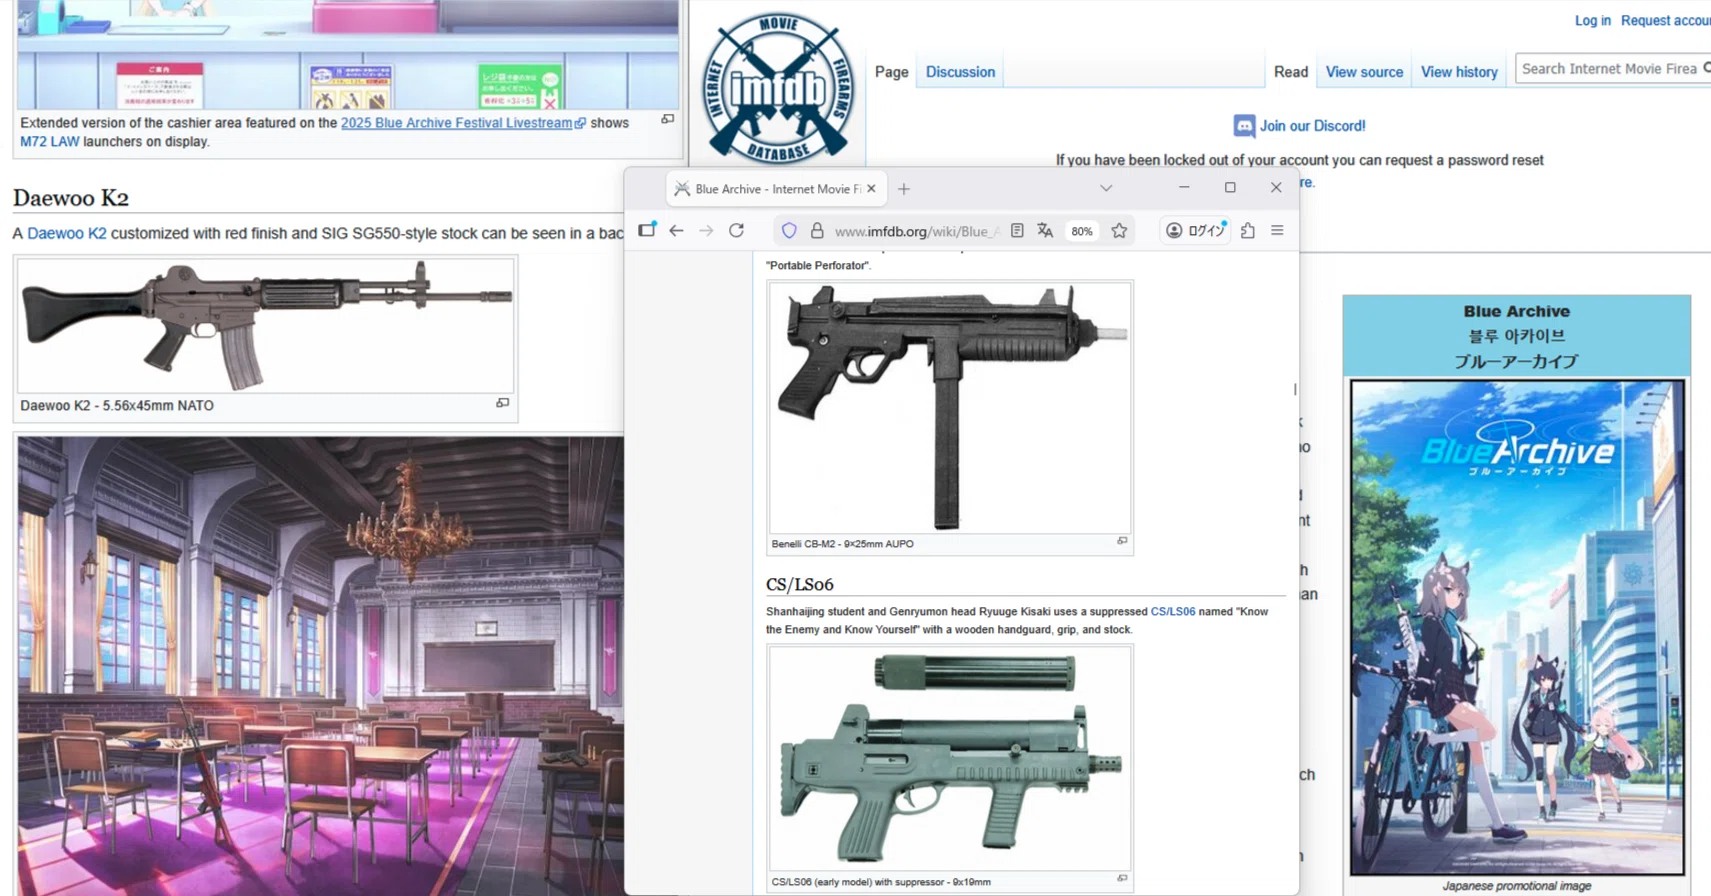Open the CS/LS06 with suppressor thumbnail
Viewport: 1711px width, 896px height.
(x=950, y=758)
